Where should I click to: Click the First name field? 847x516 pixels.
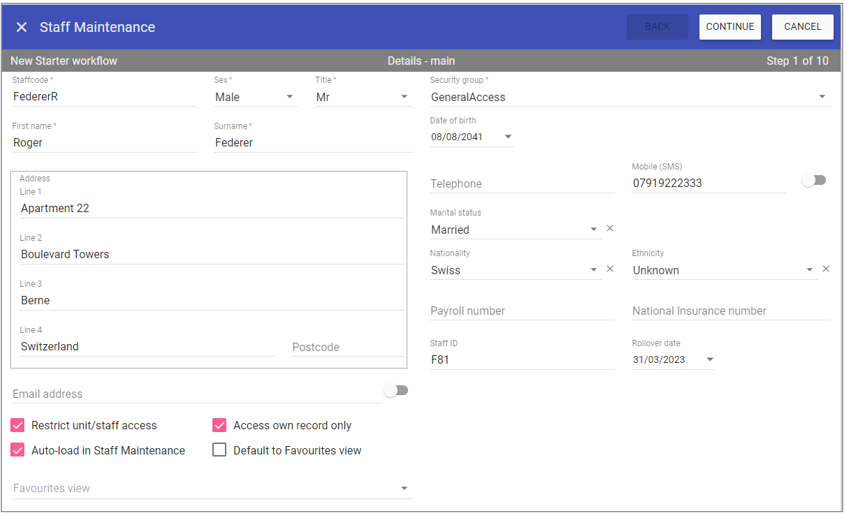coord(104,143)
